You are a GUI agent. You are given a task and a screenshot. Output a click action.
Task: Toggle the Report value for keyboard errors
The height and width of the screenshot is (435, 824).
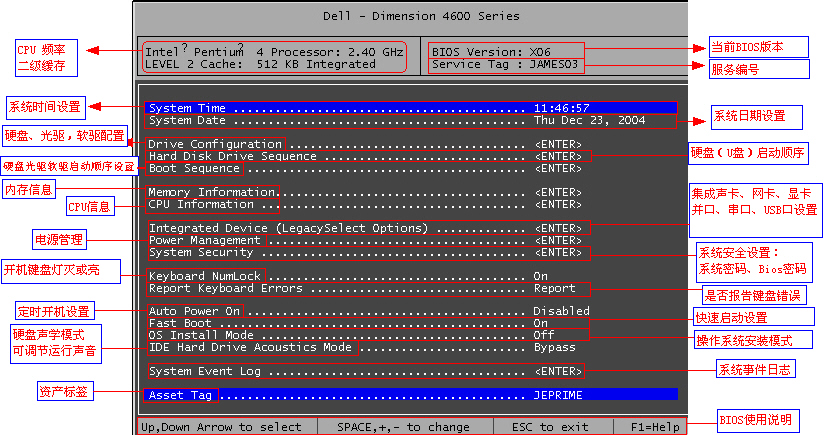pos(555,288)
